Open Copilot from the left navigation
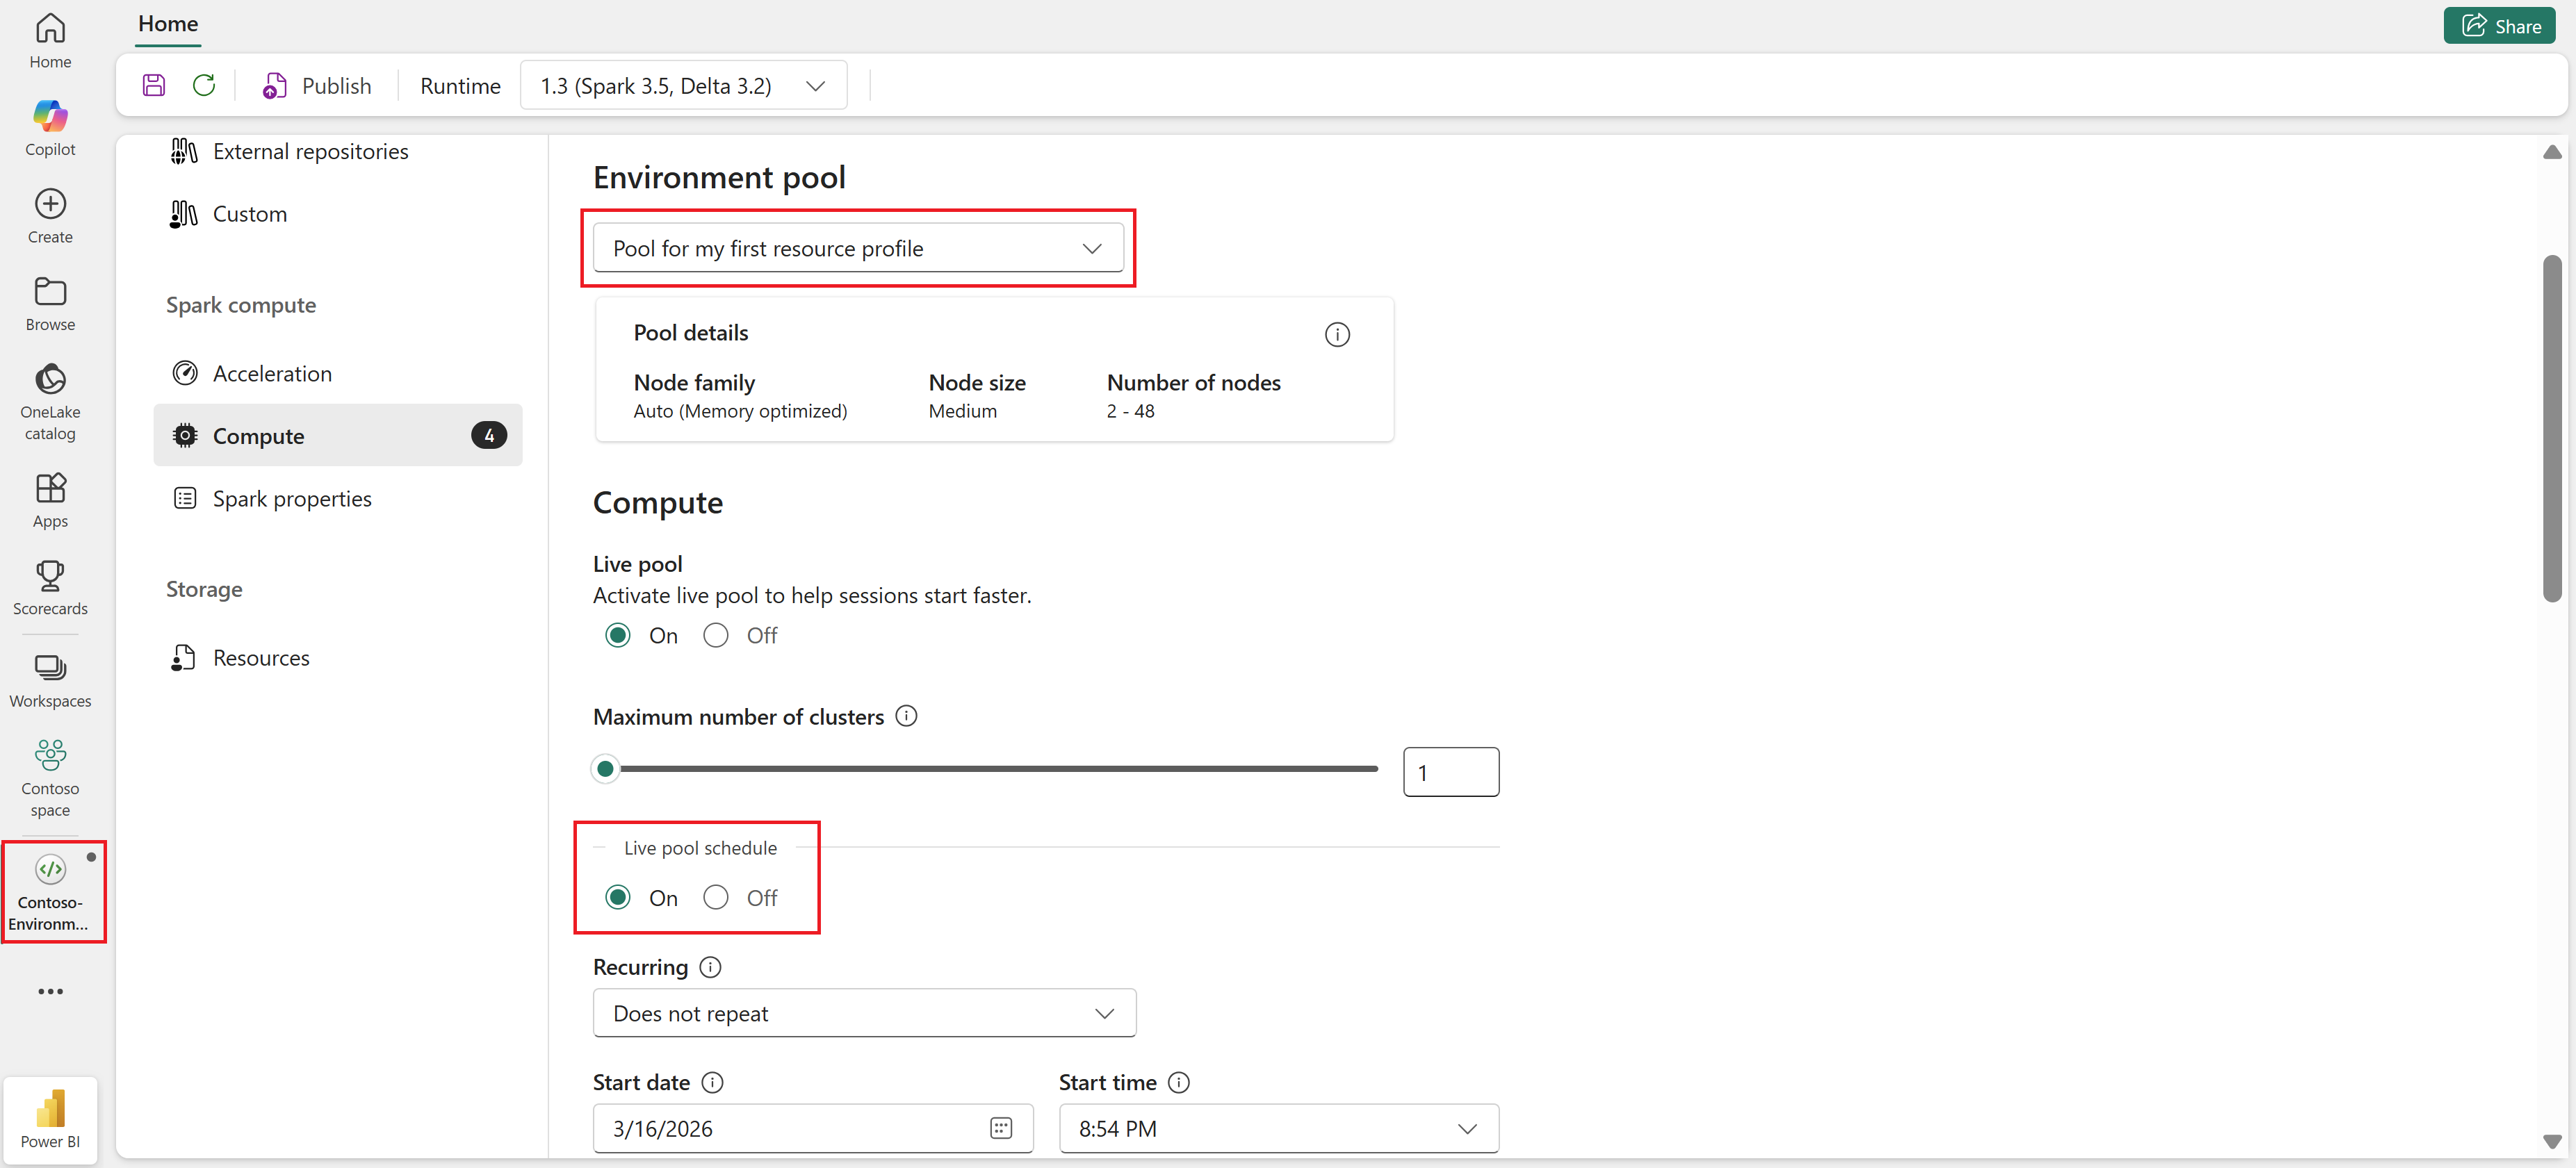The image size is (2576, 1168). click(50, 128)
